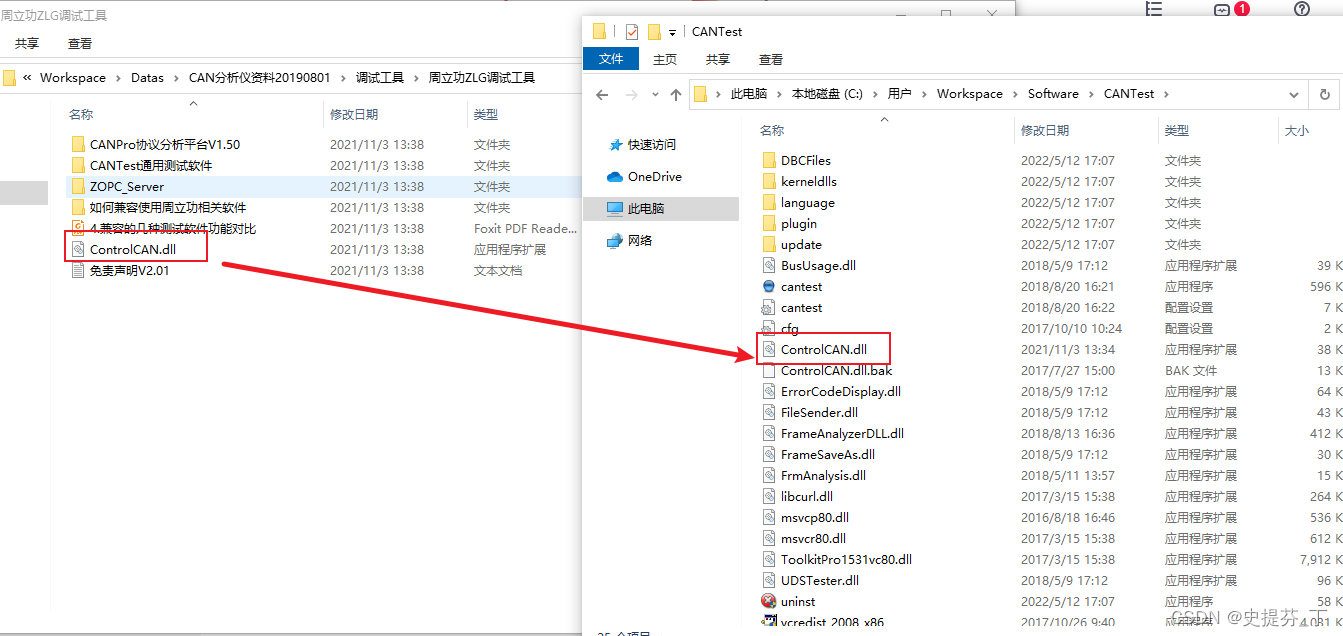Viewport: 1343px width, 636px height.
Task: Open the 共享 tab in the left Explorer window
Action: 27,44
